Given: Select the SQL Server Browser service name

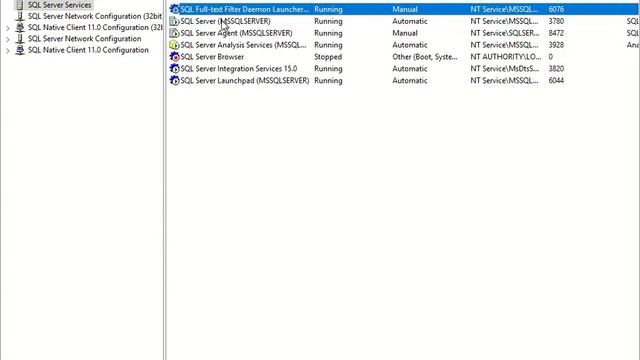Looking at the screenshot, I should click(212, 57).
